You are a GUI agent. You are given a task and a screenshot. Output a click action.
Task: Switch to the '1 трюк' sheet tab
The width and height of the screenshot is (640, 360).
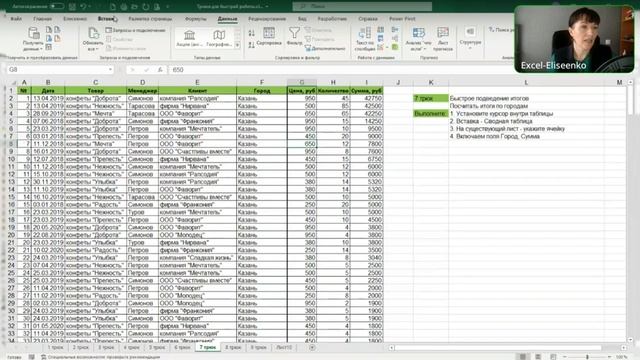[x=56, y=347]
